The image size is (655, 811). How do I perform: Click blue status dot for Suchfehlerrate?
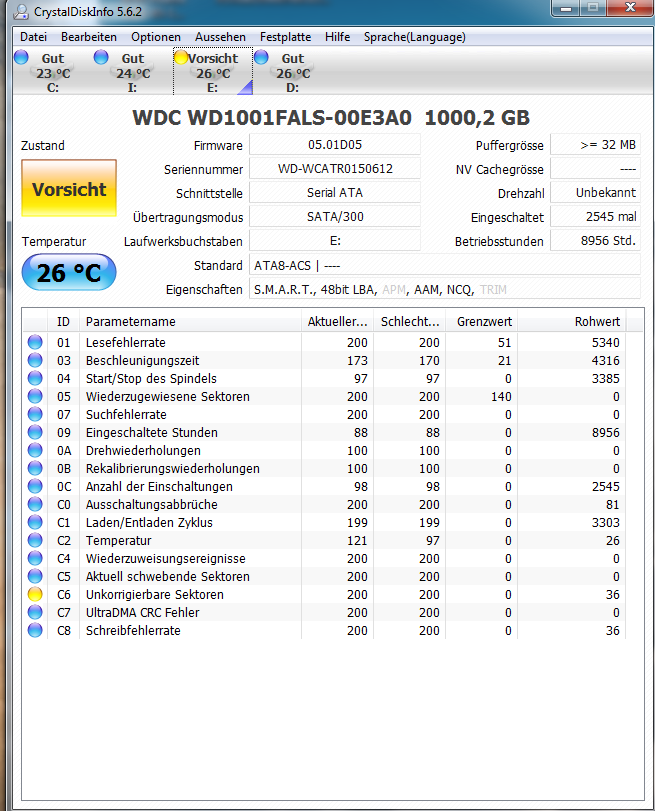[35, 414]
